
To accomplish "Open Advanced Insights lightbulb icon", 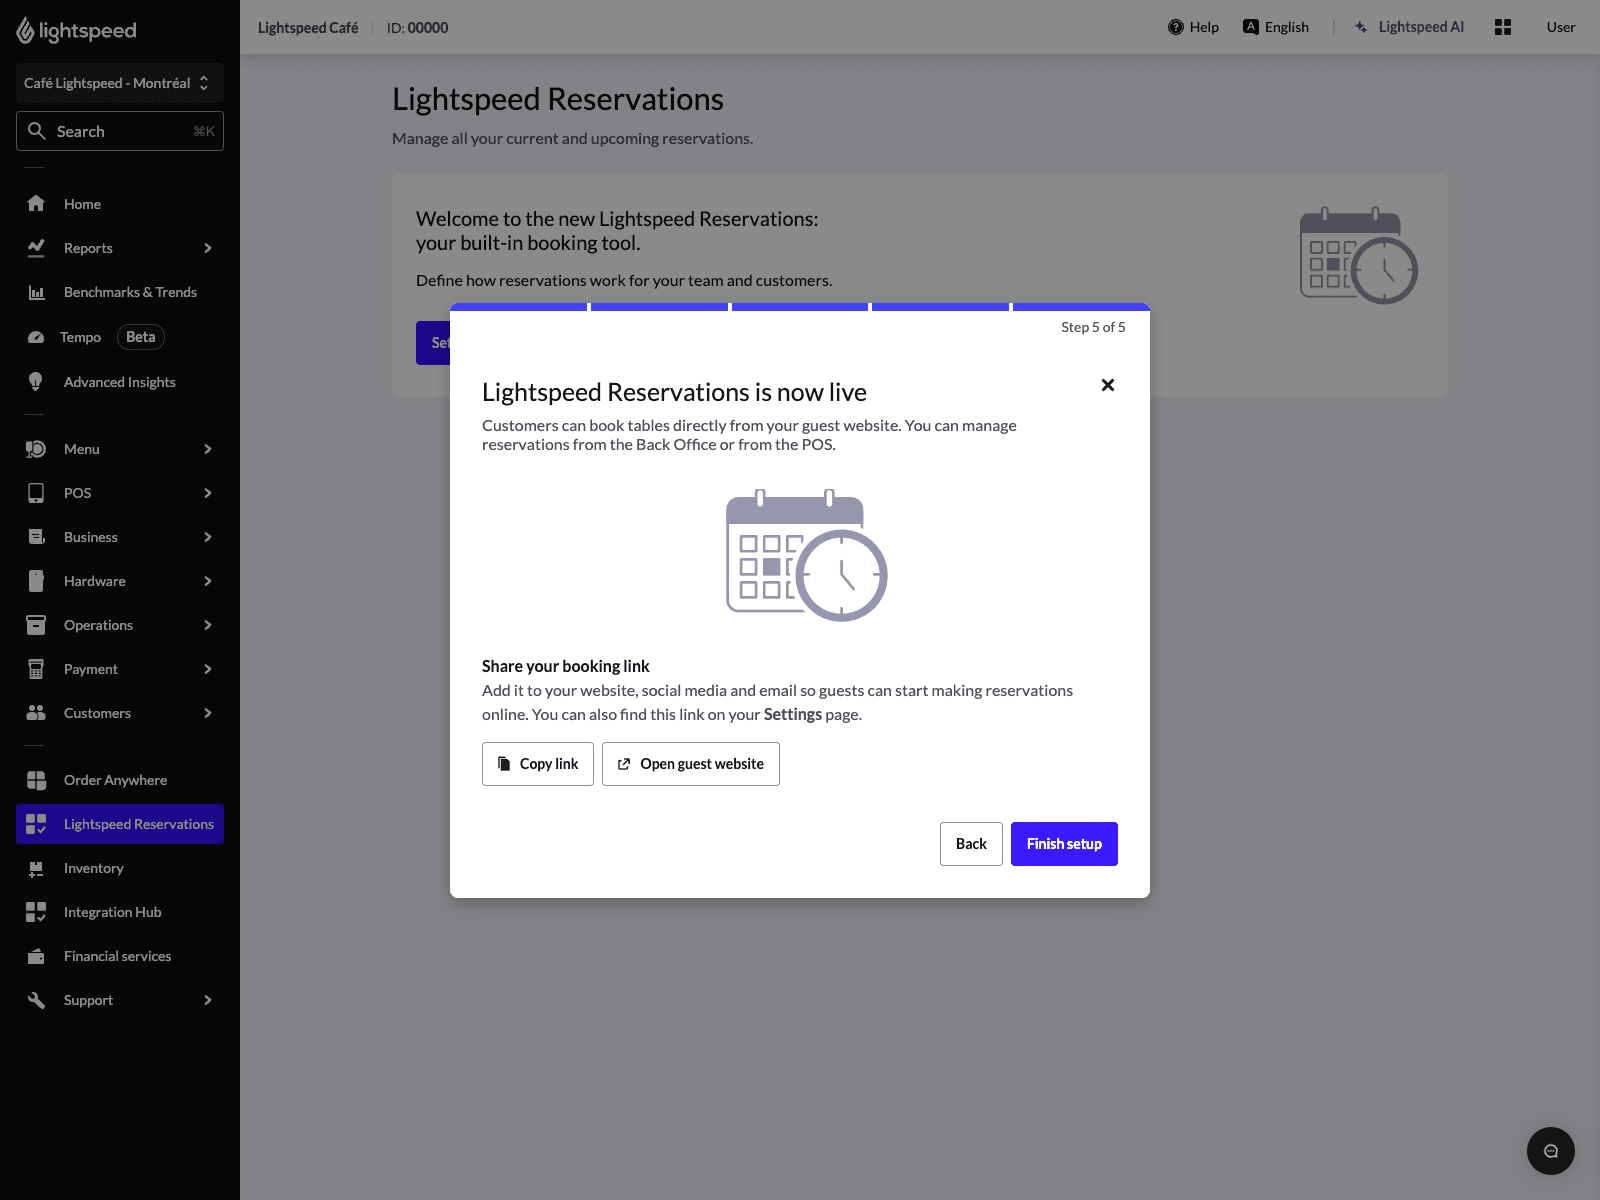I will [x=36, y=381].
